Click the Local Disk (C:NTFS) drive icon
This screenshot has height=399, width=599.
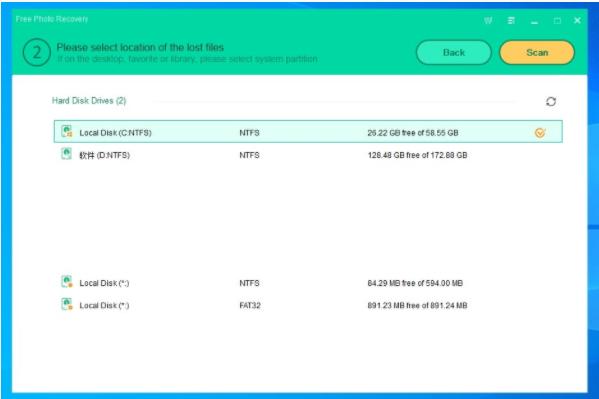point(67,131)
